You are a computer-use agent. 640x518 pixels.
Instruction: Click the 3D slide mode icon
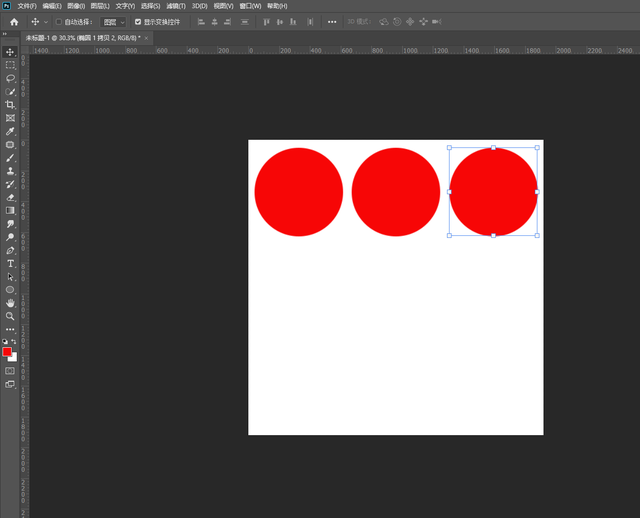click(x=423, y=22)
